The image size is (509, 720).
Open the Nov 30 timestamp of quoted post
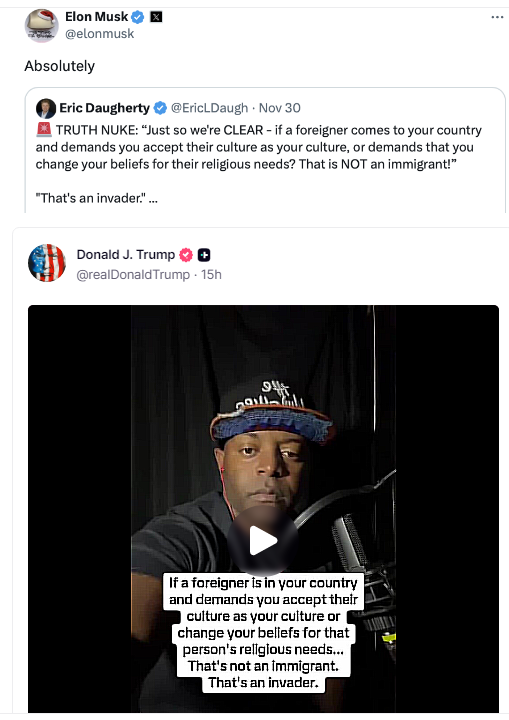pyautogui.click(x=280, y=108)
